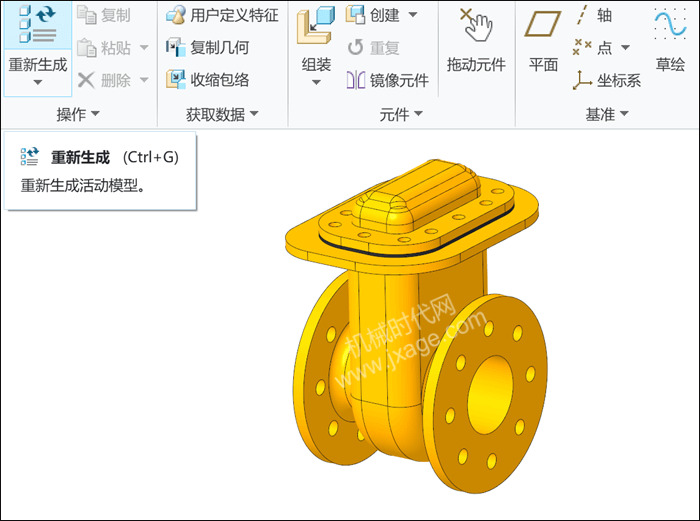Click the 创建 create component icon
Viewport: 700px width, 521px height.
pyautogui.click(x=355, y=15)
